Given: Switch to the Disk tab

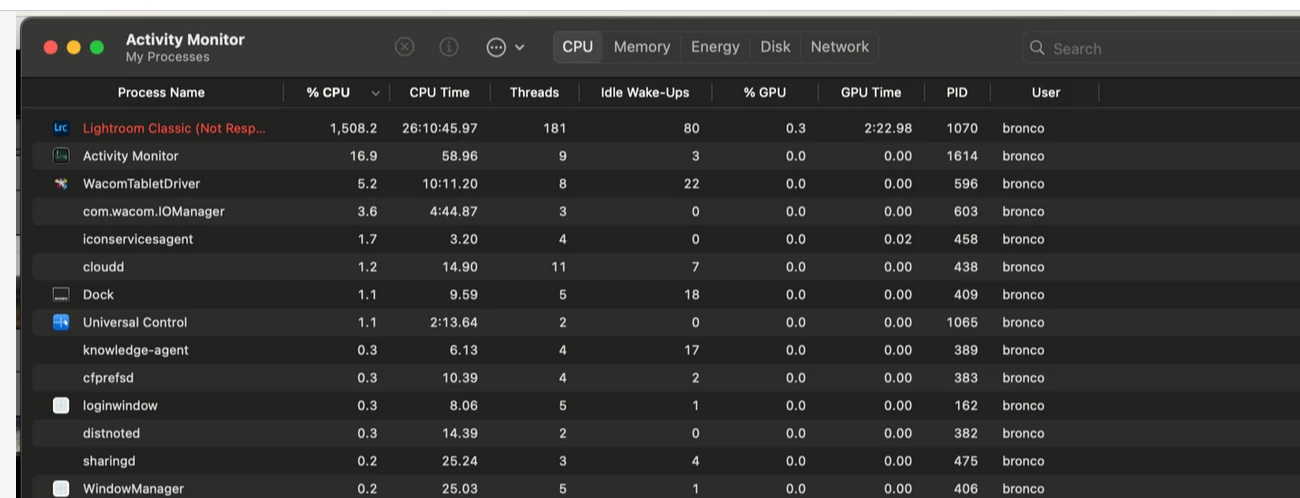Looking at the screenshot, I should point(775,47).
